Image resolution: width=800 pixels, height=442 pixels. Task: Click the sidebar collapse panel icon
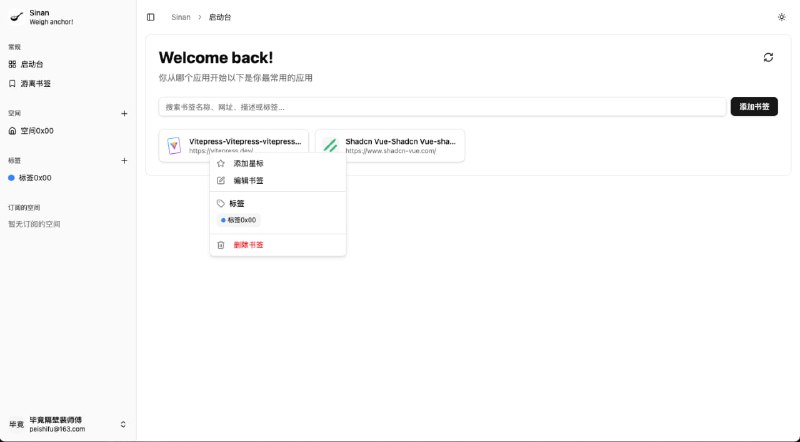point(150,17)
